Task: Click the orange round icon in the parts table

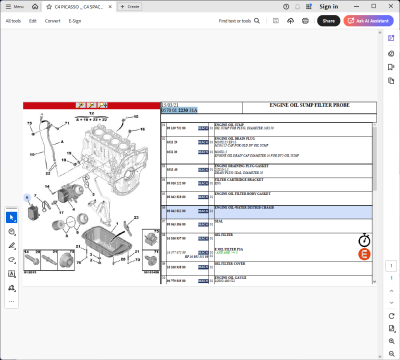Action: pos(364,254)
